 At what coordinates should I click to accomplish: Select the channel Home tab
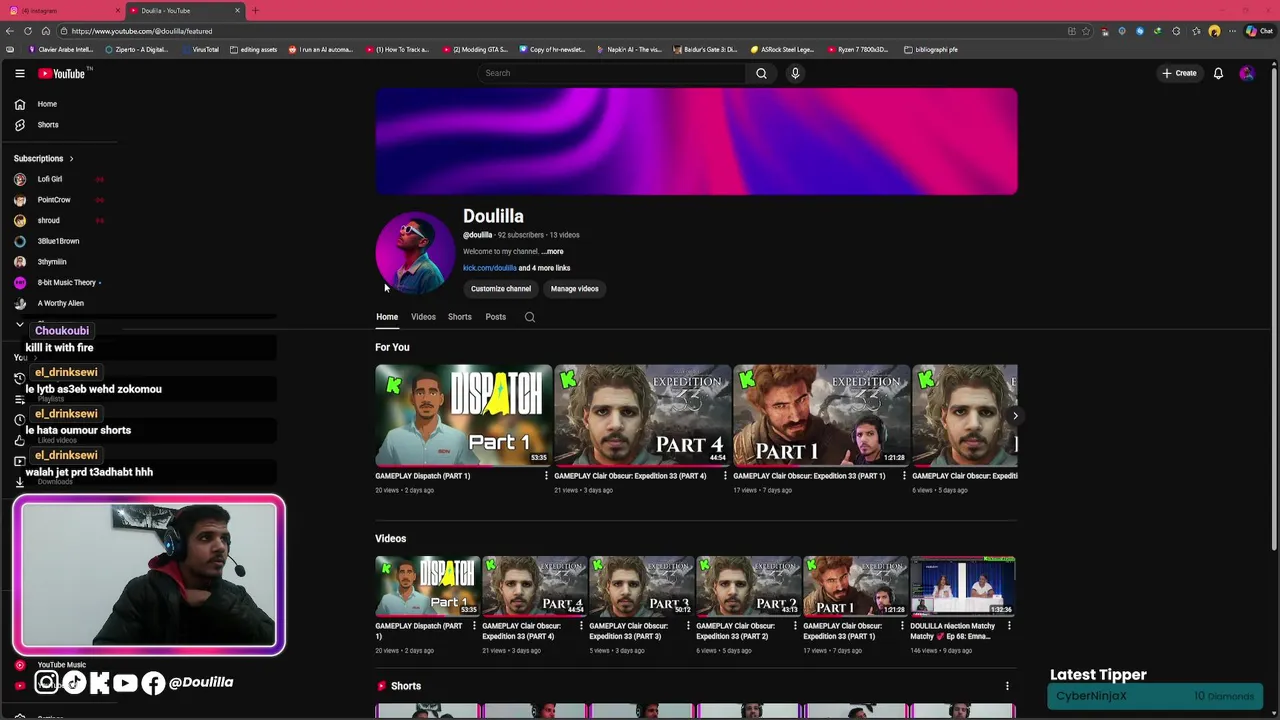click(x=387, y=317)
